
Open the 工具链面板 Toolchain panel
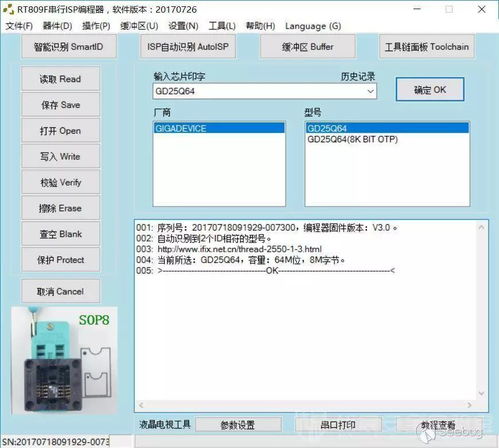pos(427,47)
